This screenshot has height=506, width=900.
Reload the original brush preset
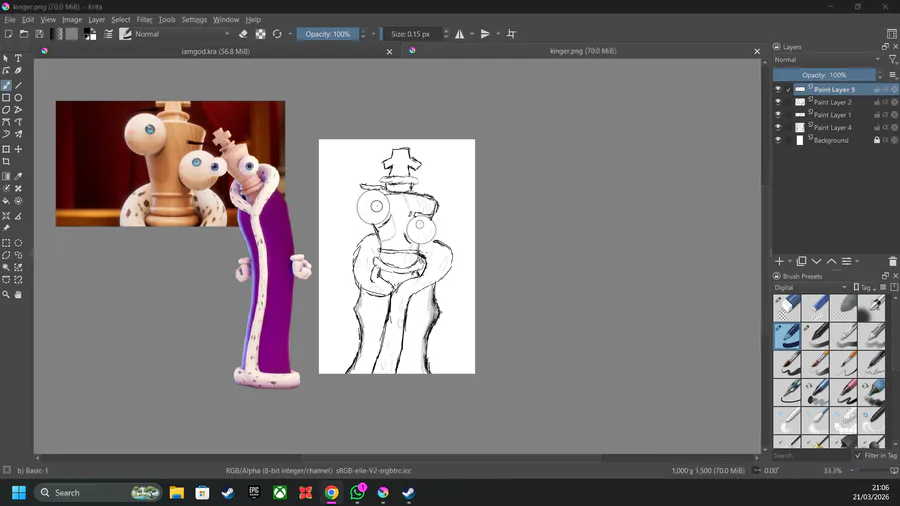(277, 34)
